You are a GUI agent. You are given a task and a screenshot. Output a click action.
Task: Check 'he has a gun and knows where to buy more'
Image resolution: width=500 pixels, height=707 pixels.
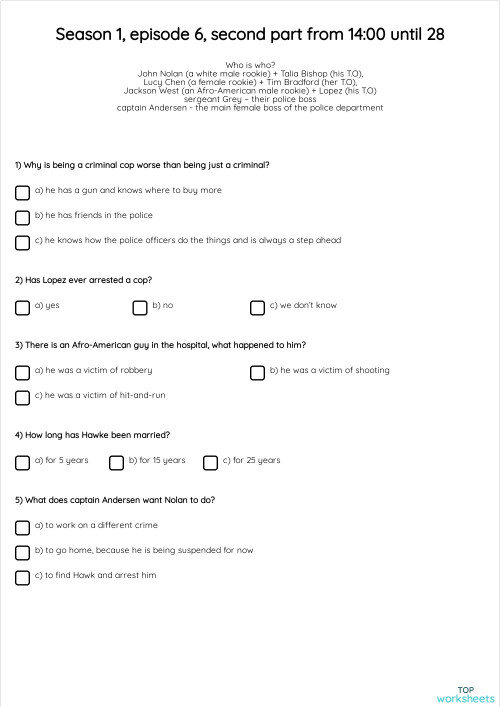(x=22, y=193)
